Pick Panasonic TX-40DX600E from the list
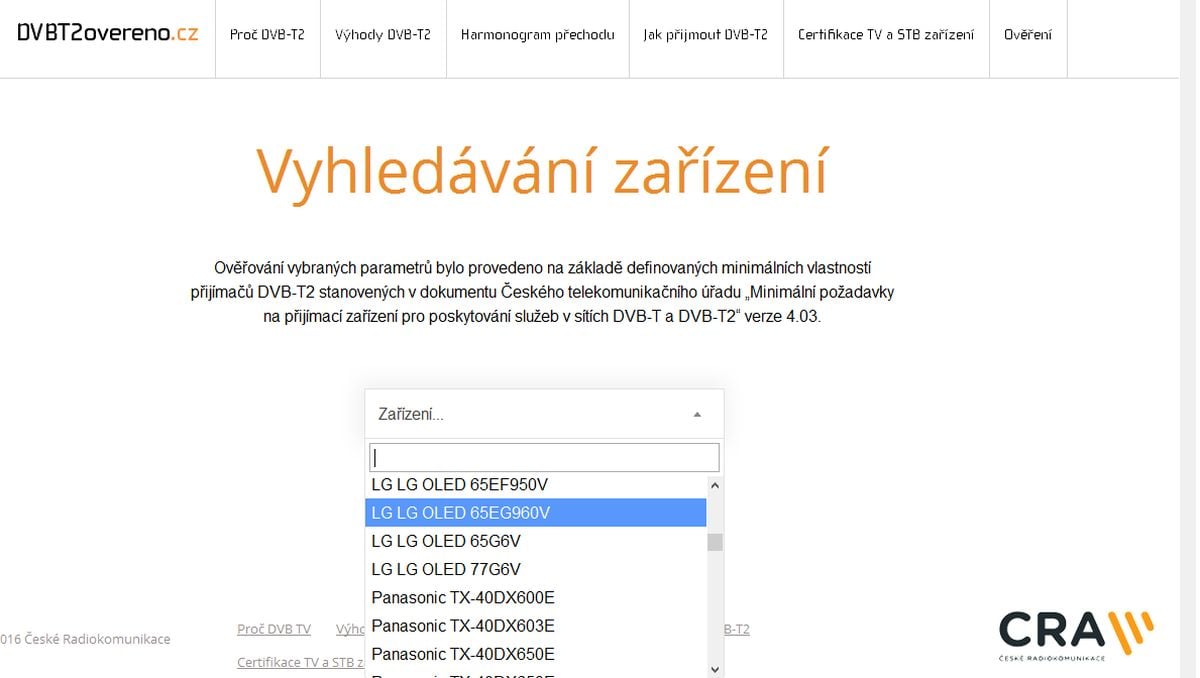 (x=464, y=597)
